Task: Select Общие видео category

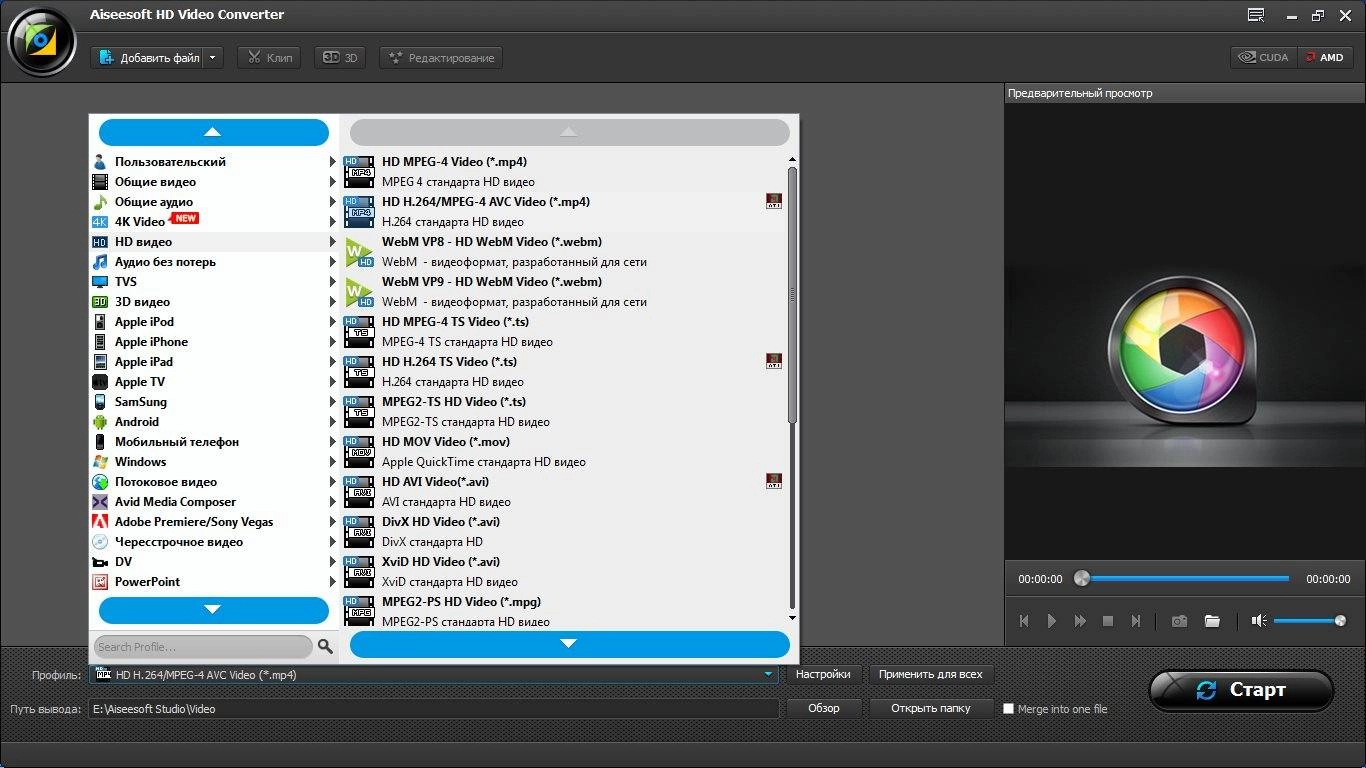Action: click(x=214, y=182)
